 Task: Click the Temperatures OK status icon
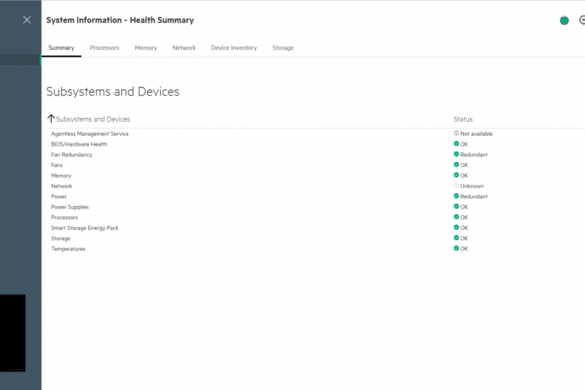(456, 248)
